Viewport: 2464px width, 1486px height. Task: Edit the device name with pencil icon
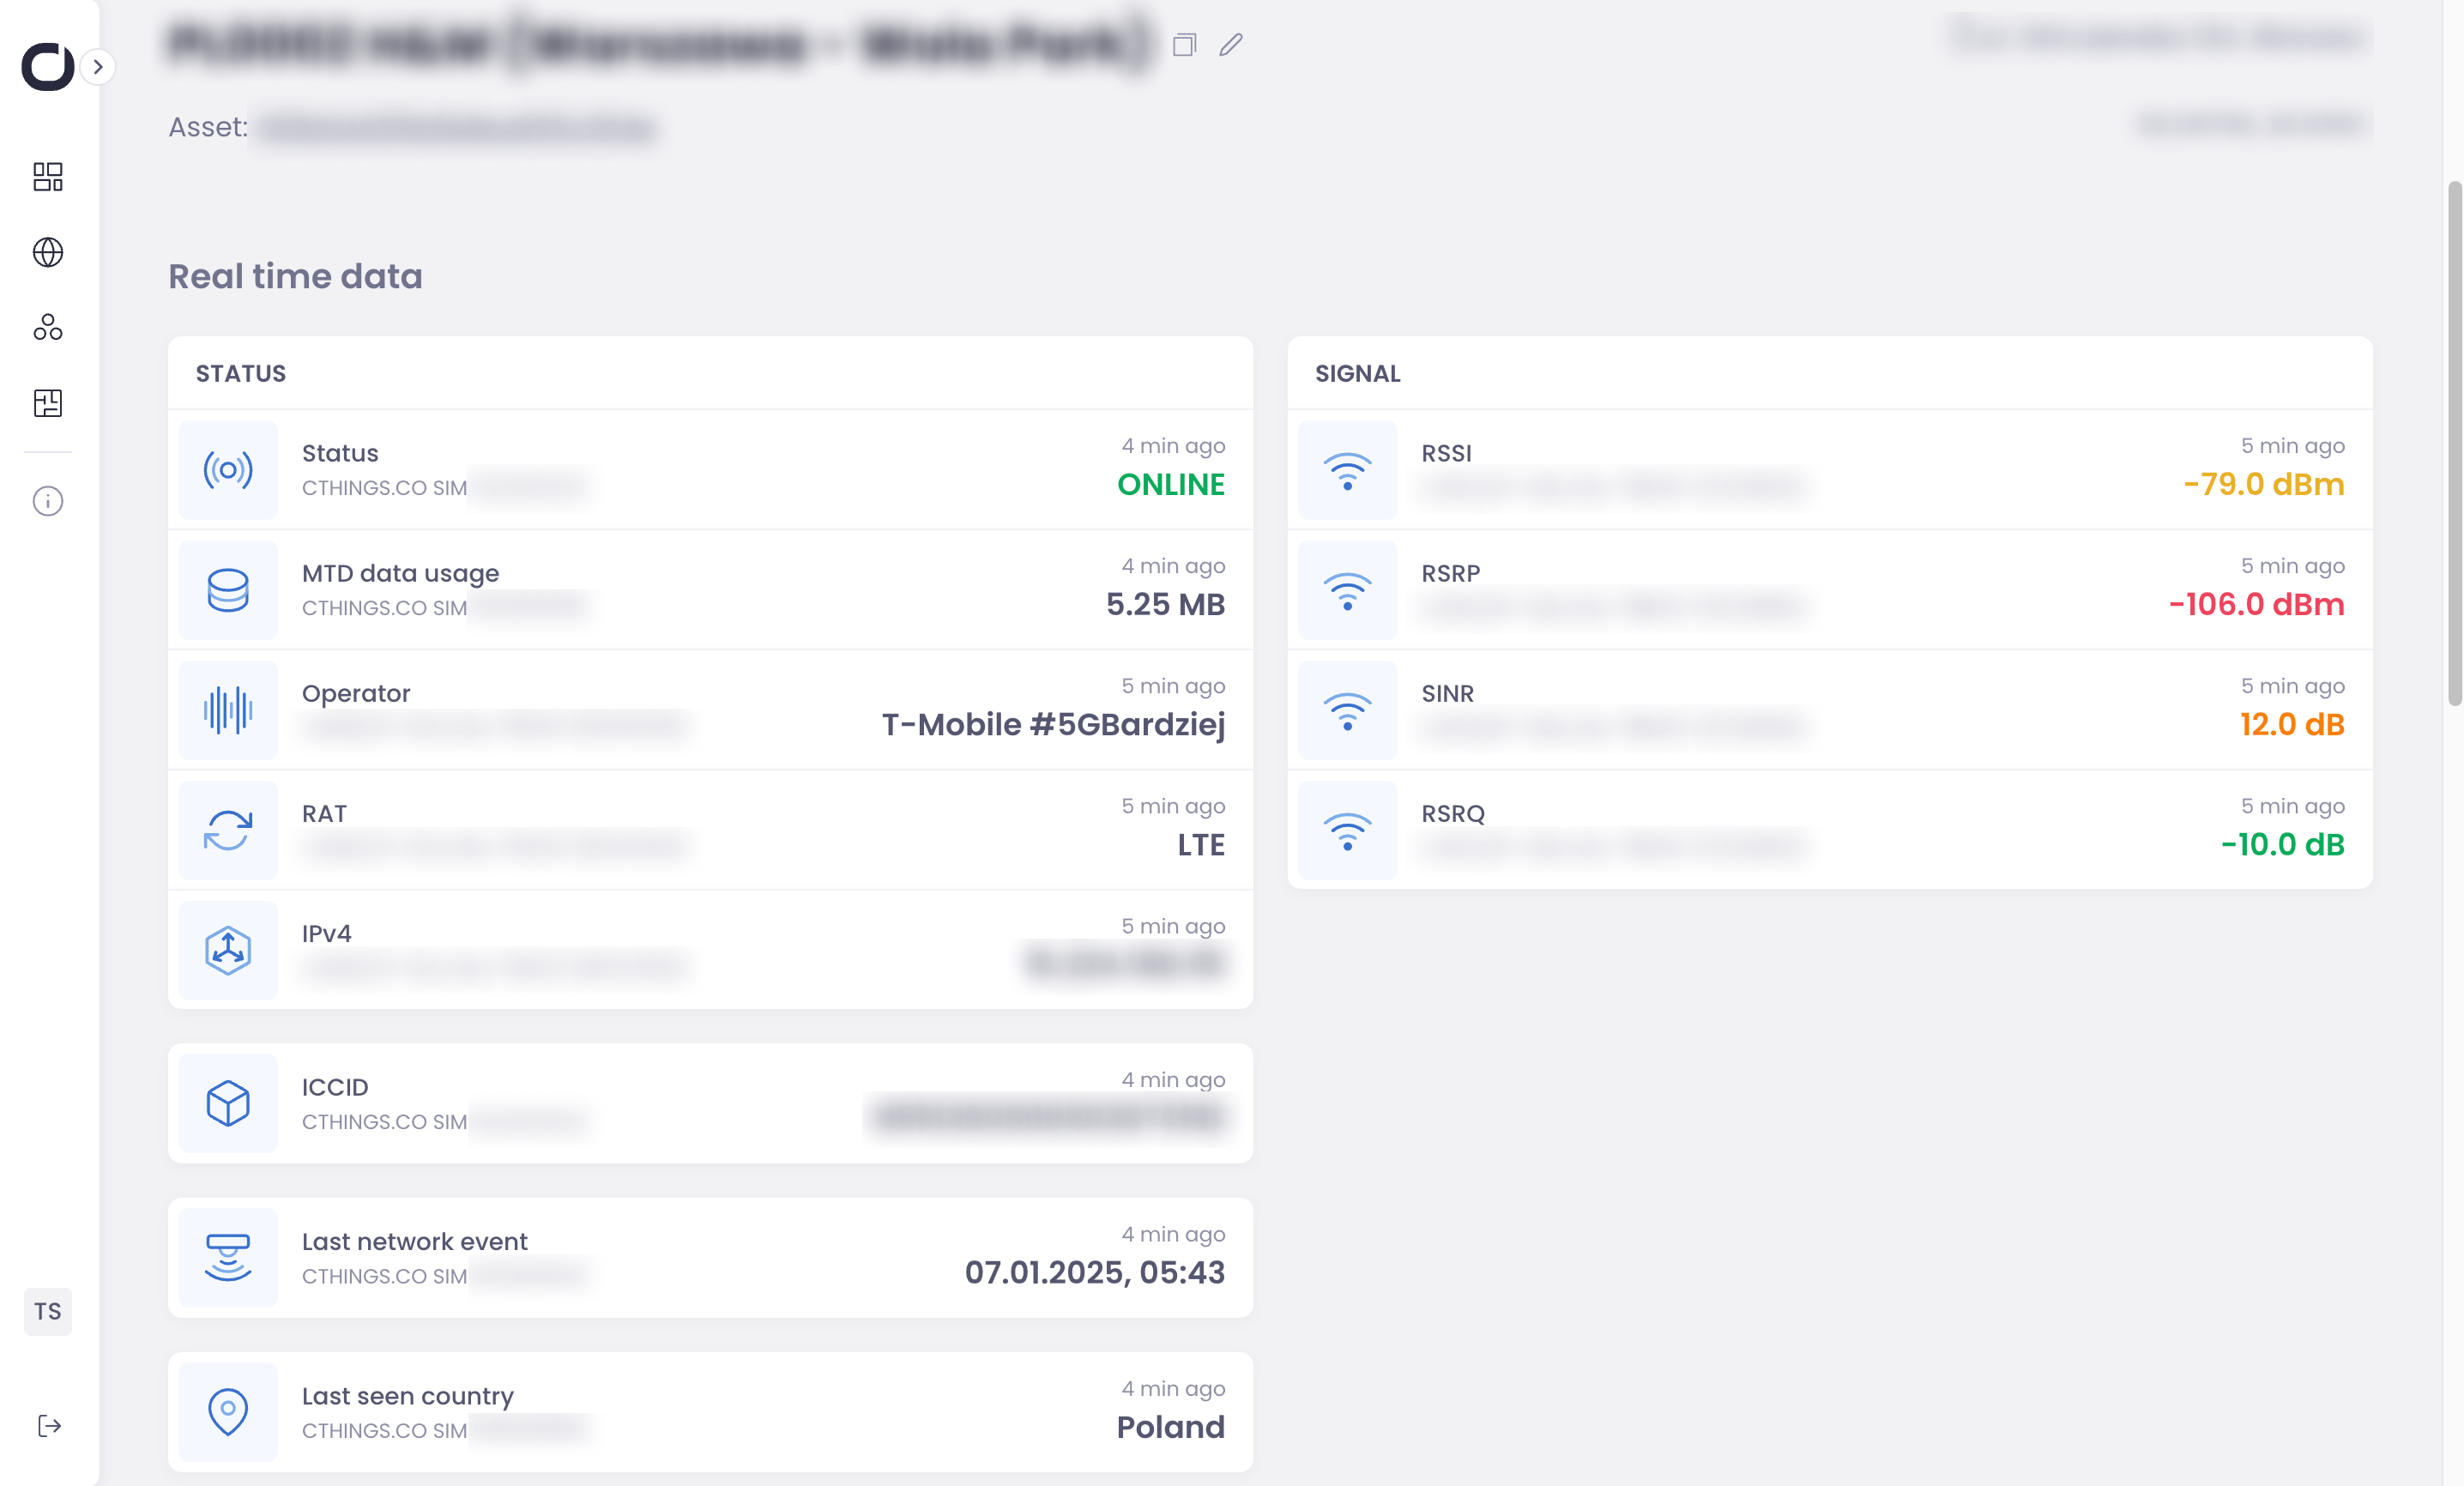pyautogui.click(x=1231, y=45)
